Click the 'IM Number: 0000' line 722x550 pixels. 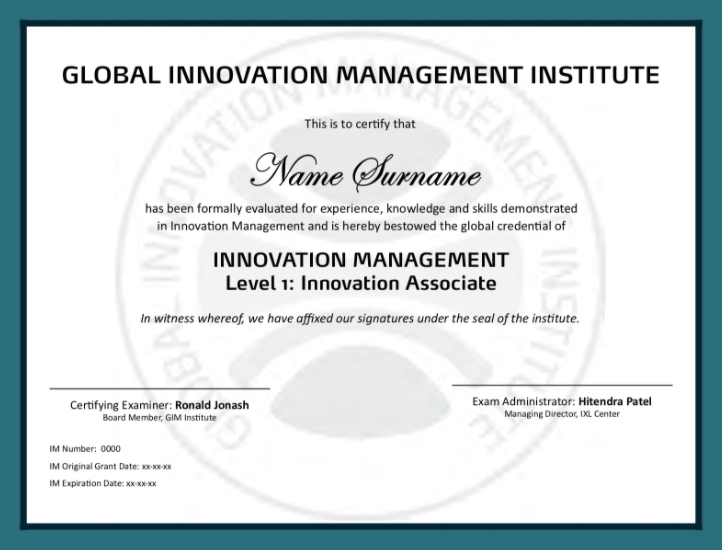click(85, 449)
